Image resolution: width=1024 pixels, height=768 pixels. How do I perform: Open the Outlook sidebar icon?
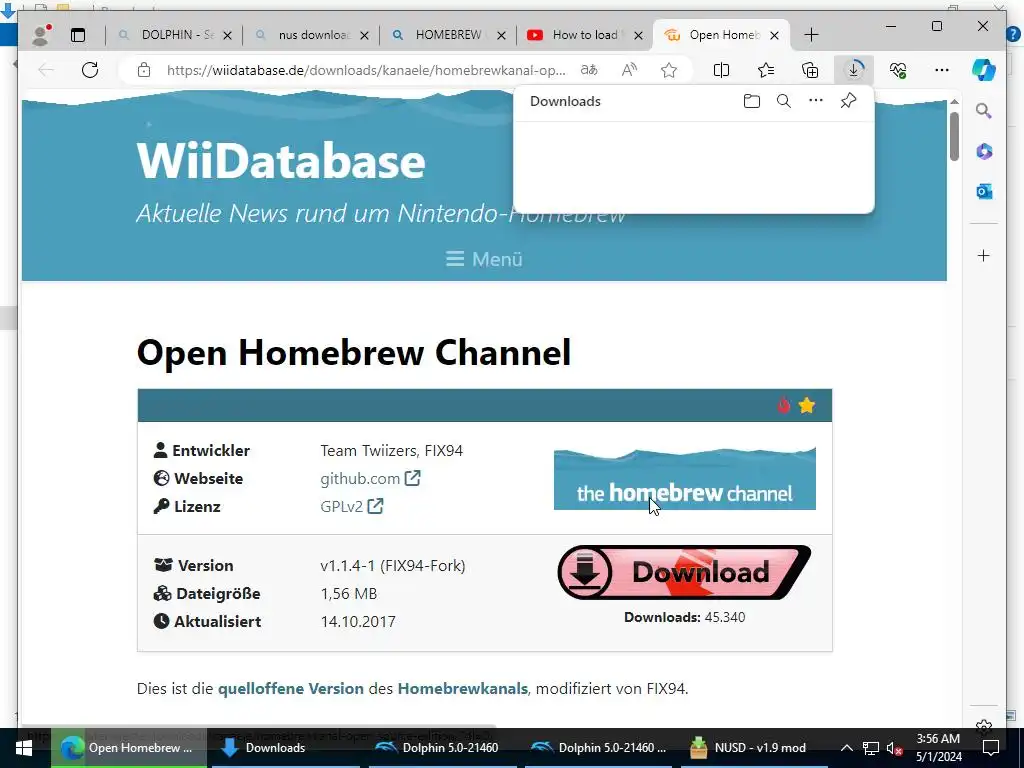[x=984, y=191]
